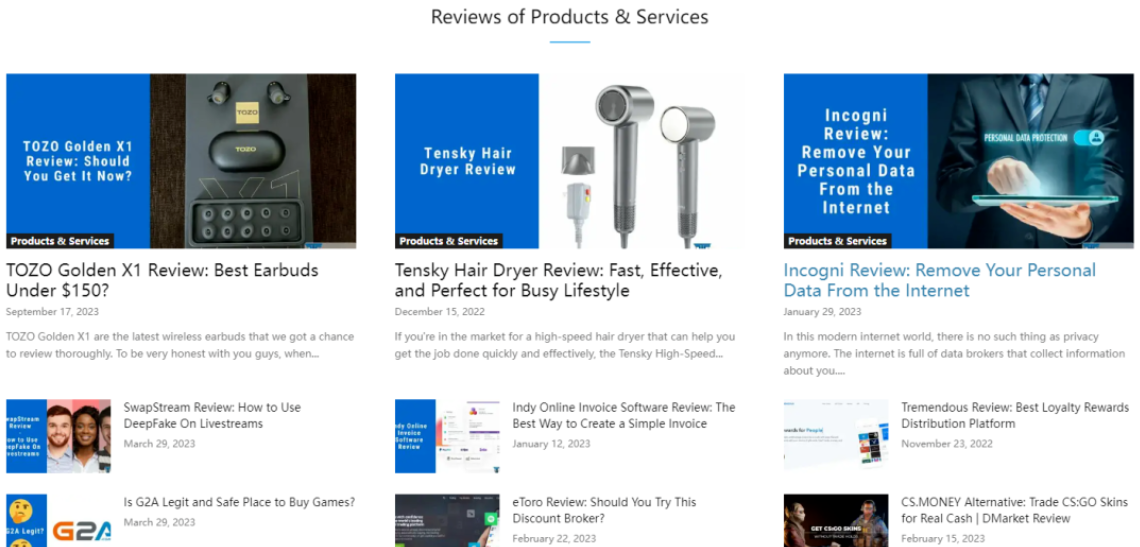Open the Incogni Review featured image
The width and height of the screenshot is (1140, 547).
click(958, 161)
